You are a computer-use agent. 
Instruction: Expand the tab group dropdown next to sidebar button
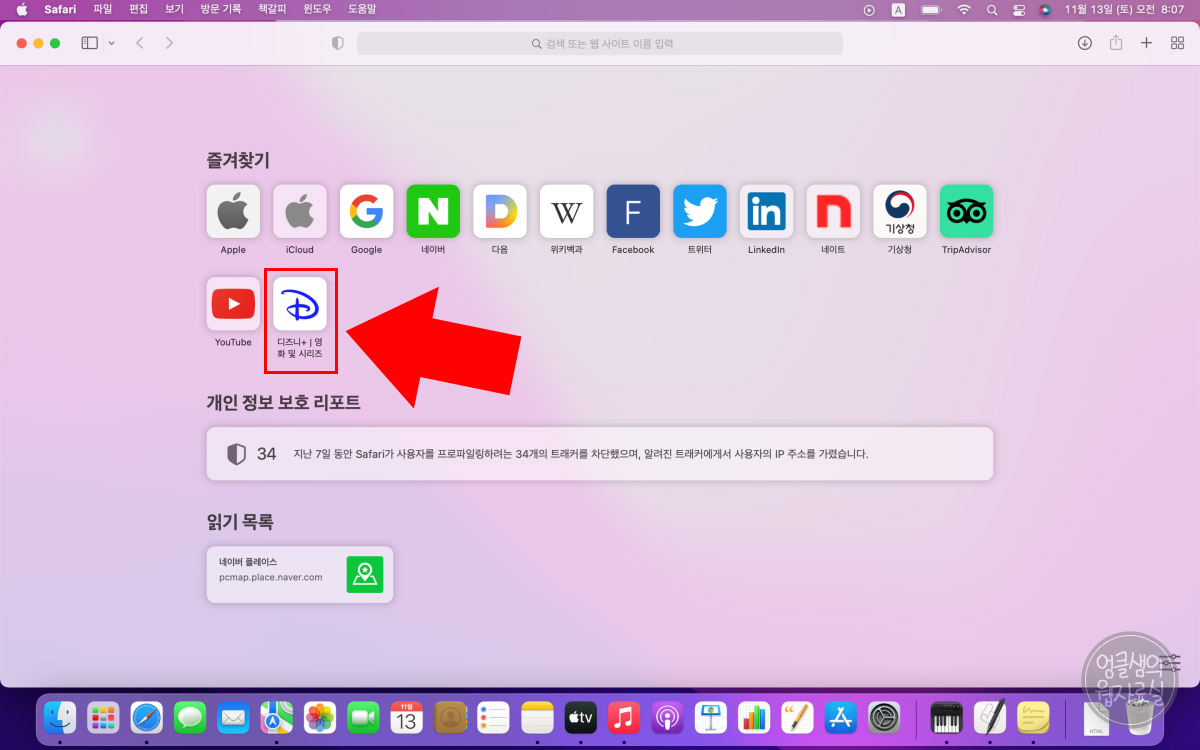click(111, 43)
